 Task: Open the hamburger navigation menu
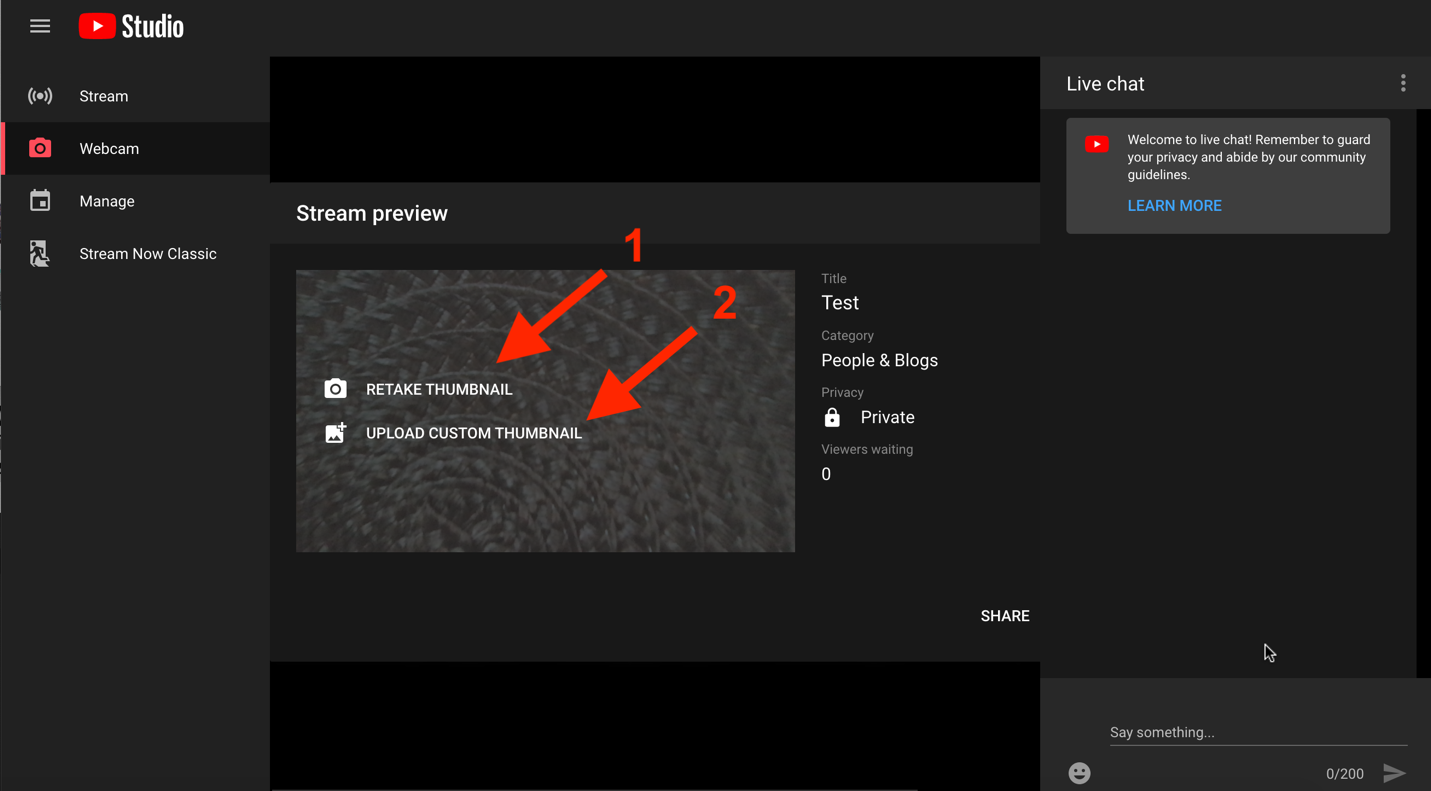tap(40, 27)
